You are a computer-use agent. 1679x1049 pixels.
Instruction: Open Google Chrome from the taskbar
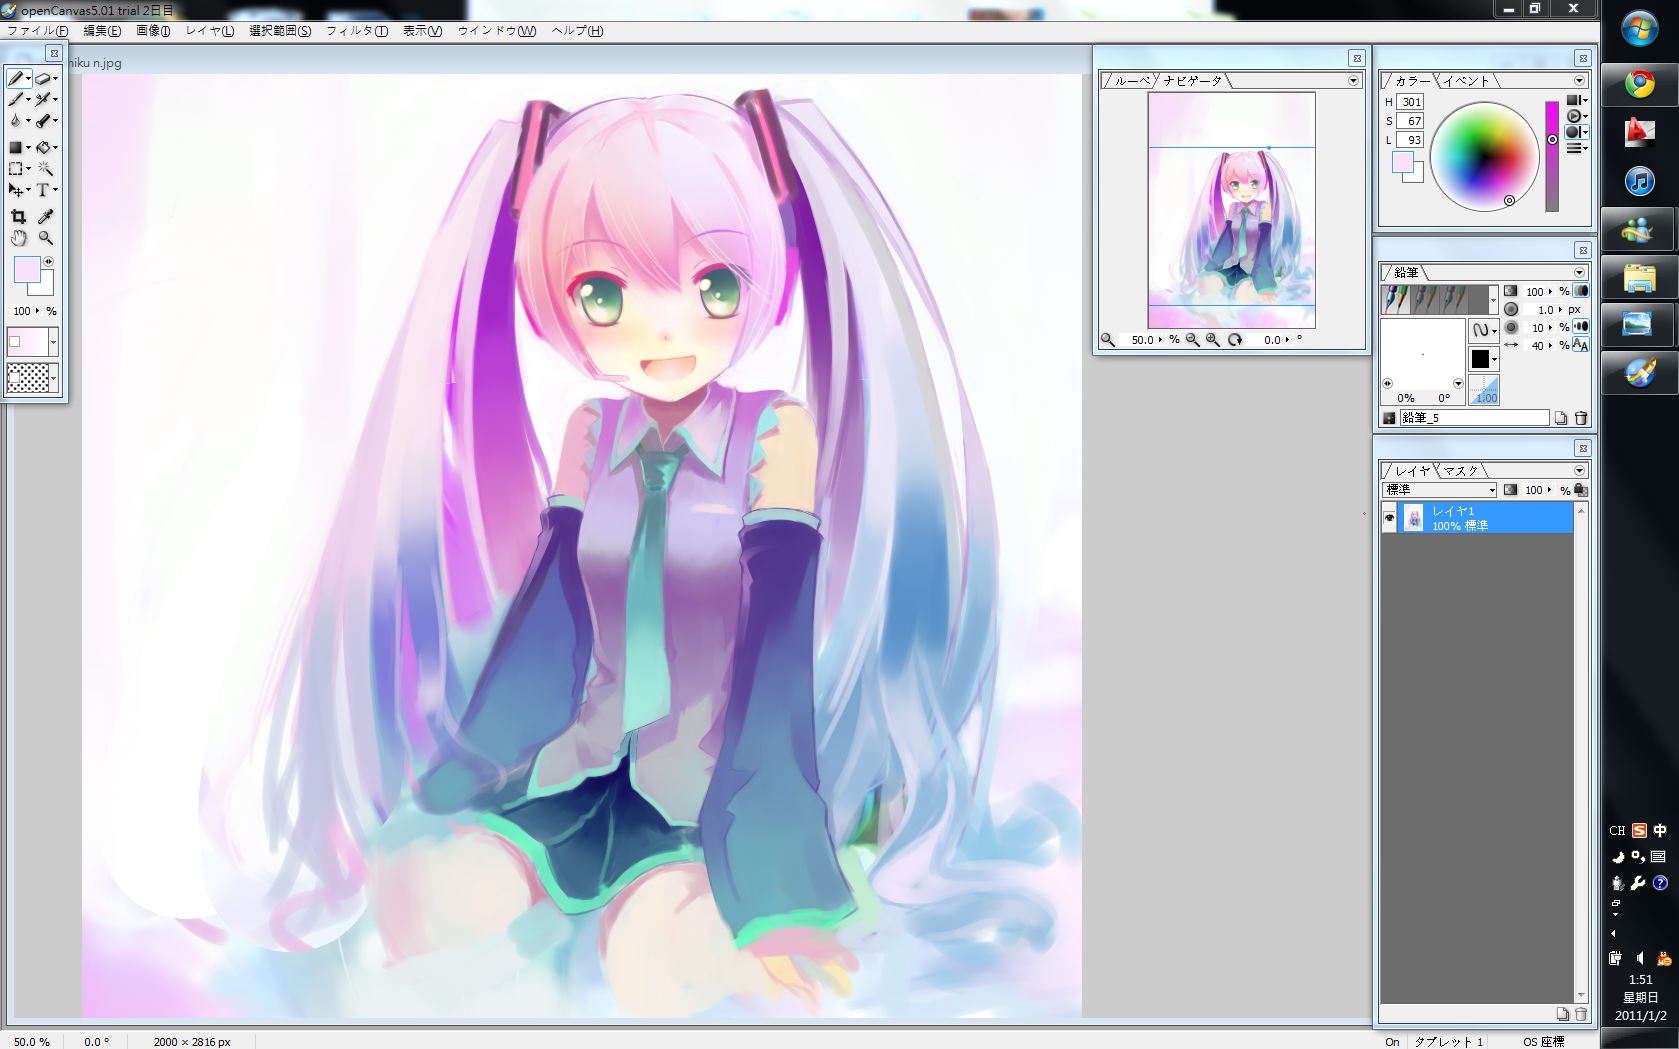[1639, 84]
